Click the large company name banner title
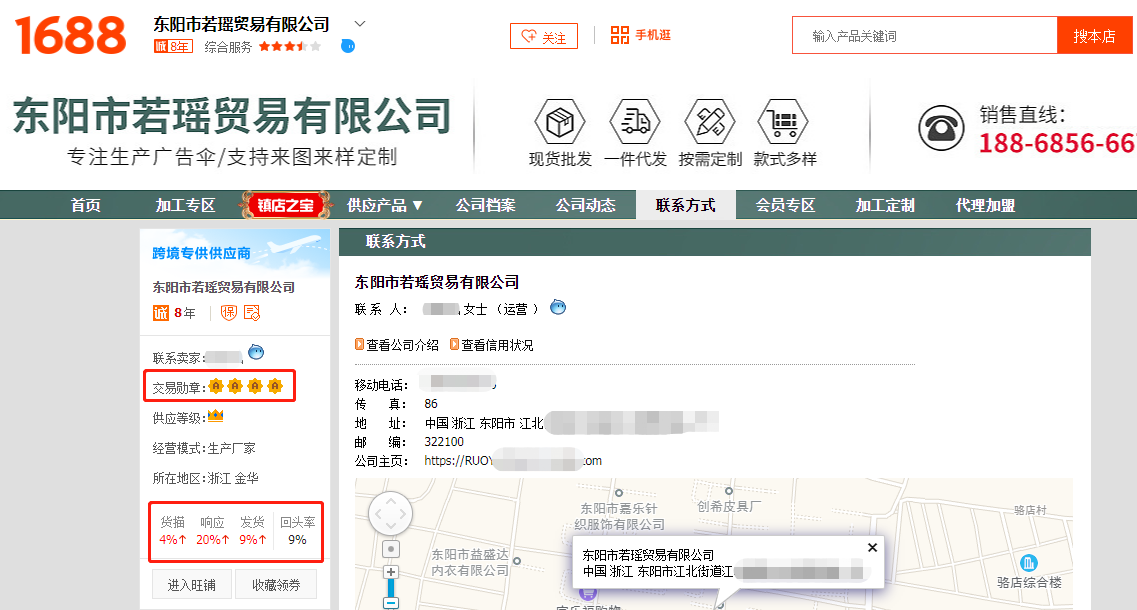Image resolution: width=1137 pixels, height=610 pixels. coord(232,116)
